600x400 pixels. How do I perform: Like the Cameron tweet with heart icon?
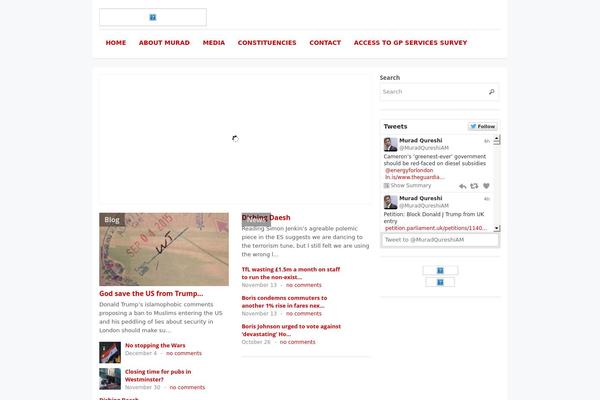coord(486,186)
